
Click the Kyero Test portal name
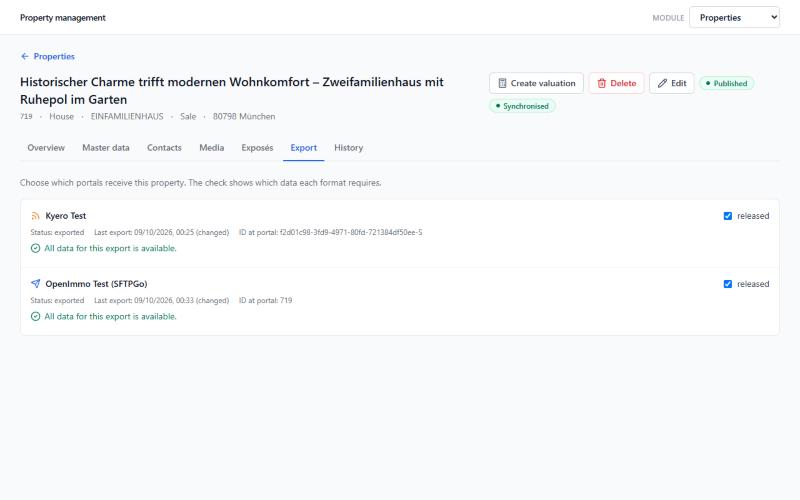(66, 216)
